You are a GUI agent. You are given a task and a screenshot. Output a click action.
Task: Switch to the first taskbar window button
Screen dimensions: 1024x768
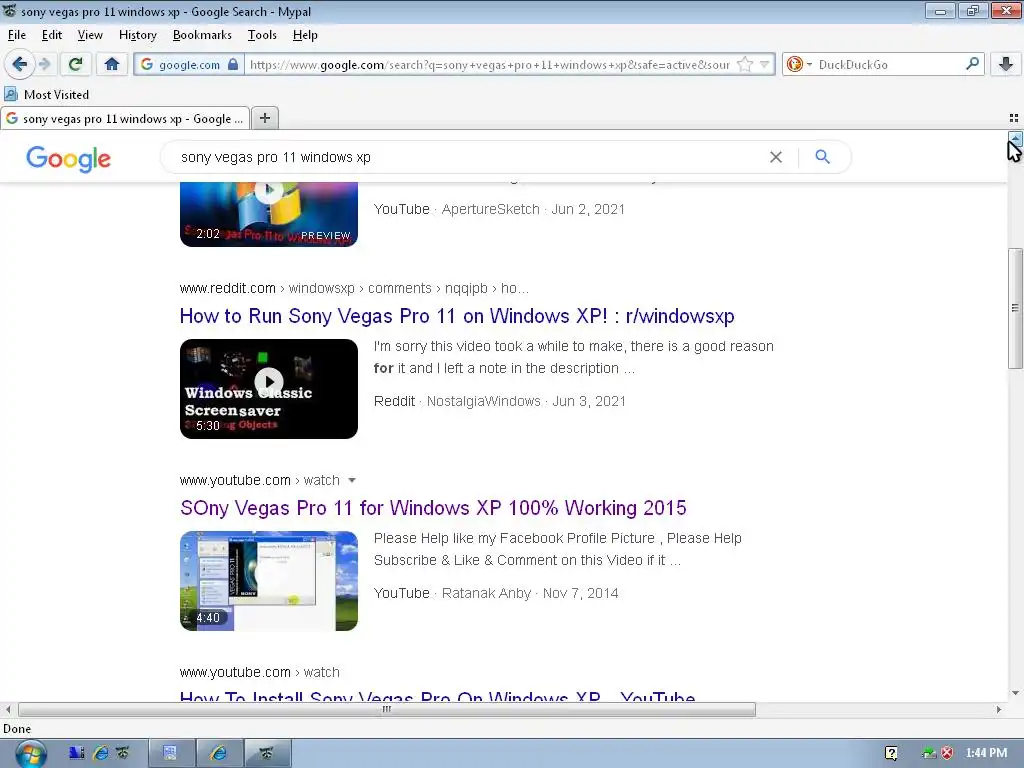point(171,753)
